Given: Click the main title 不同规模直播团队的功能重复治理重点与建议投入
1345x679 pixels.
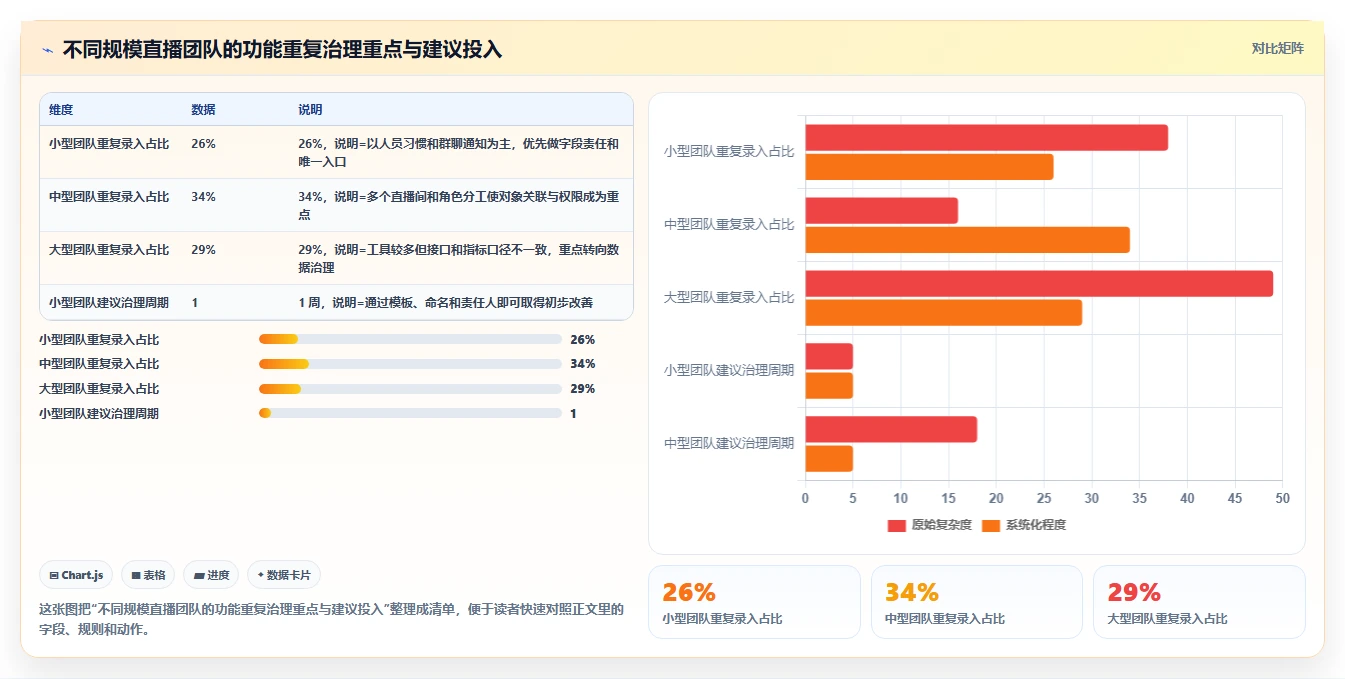Looking at the screenshot, I should tap(282, 49).
